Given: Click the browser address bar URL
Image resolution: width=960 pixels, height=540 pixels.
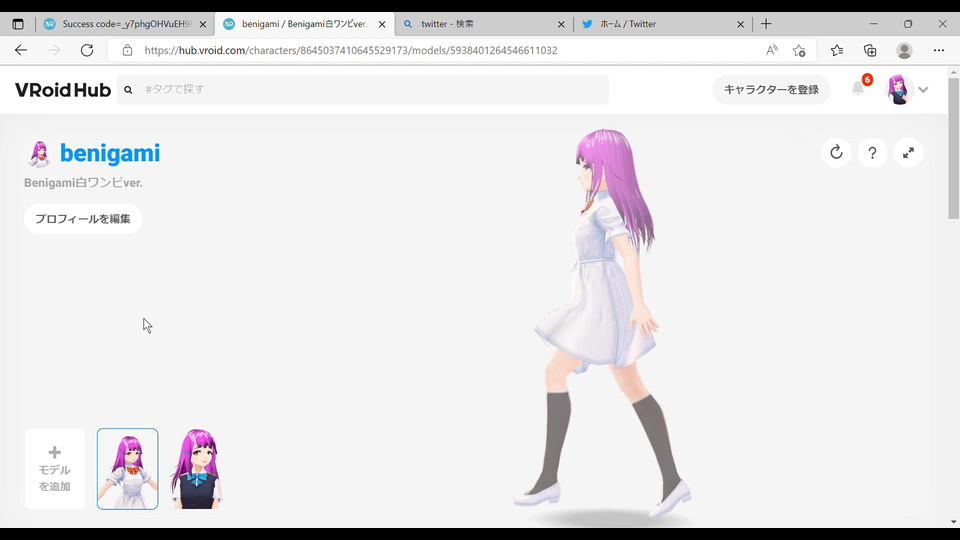Looking at the screenshot, I should pyautogui.click(x=351, y=50).
